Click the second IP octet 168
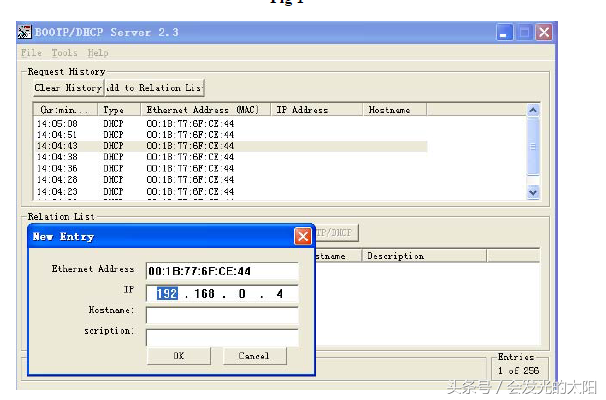This screenshot has width=606, height=400. (204, 294)
